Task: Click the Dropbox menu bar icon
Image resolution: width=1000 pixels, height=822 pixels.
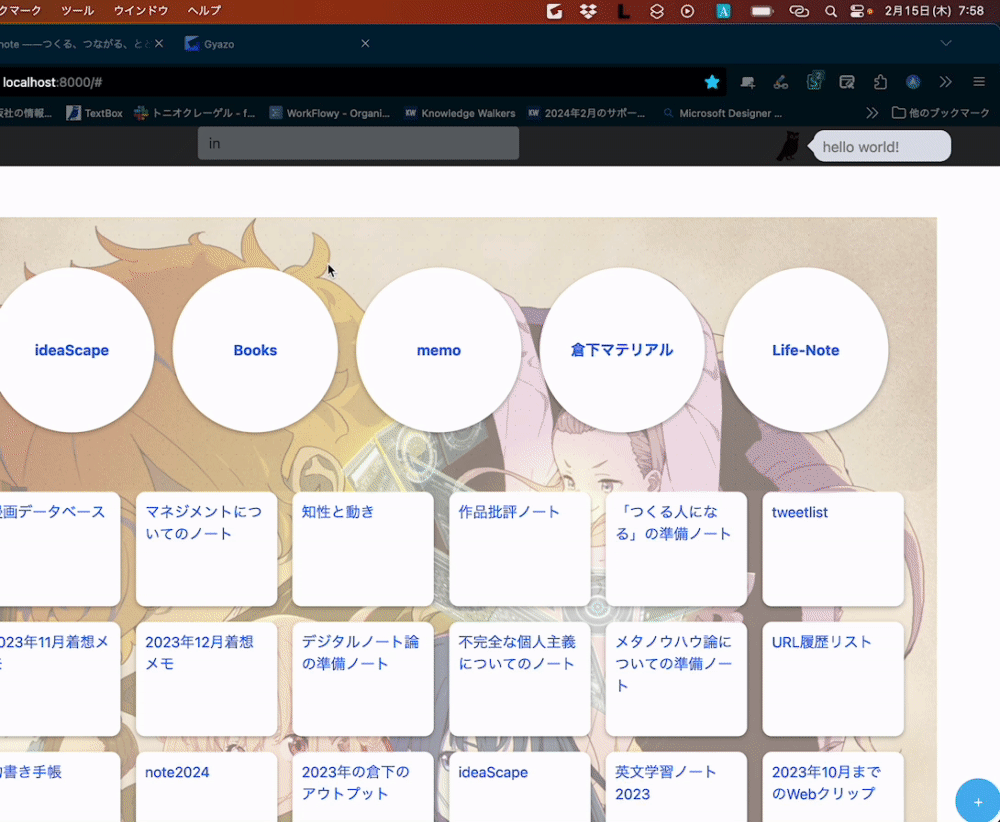Action: pos(588,11)
